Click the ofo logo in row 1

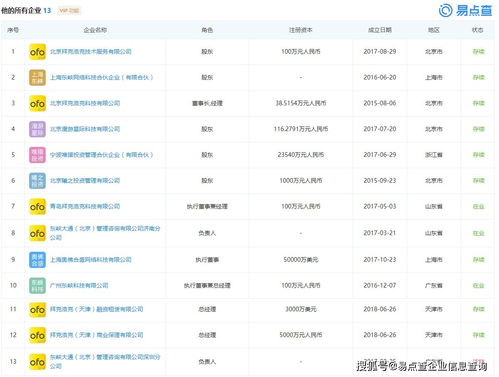37,52
